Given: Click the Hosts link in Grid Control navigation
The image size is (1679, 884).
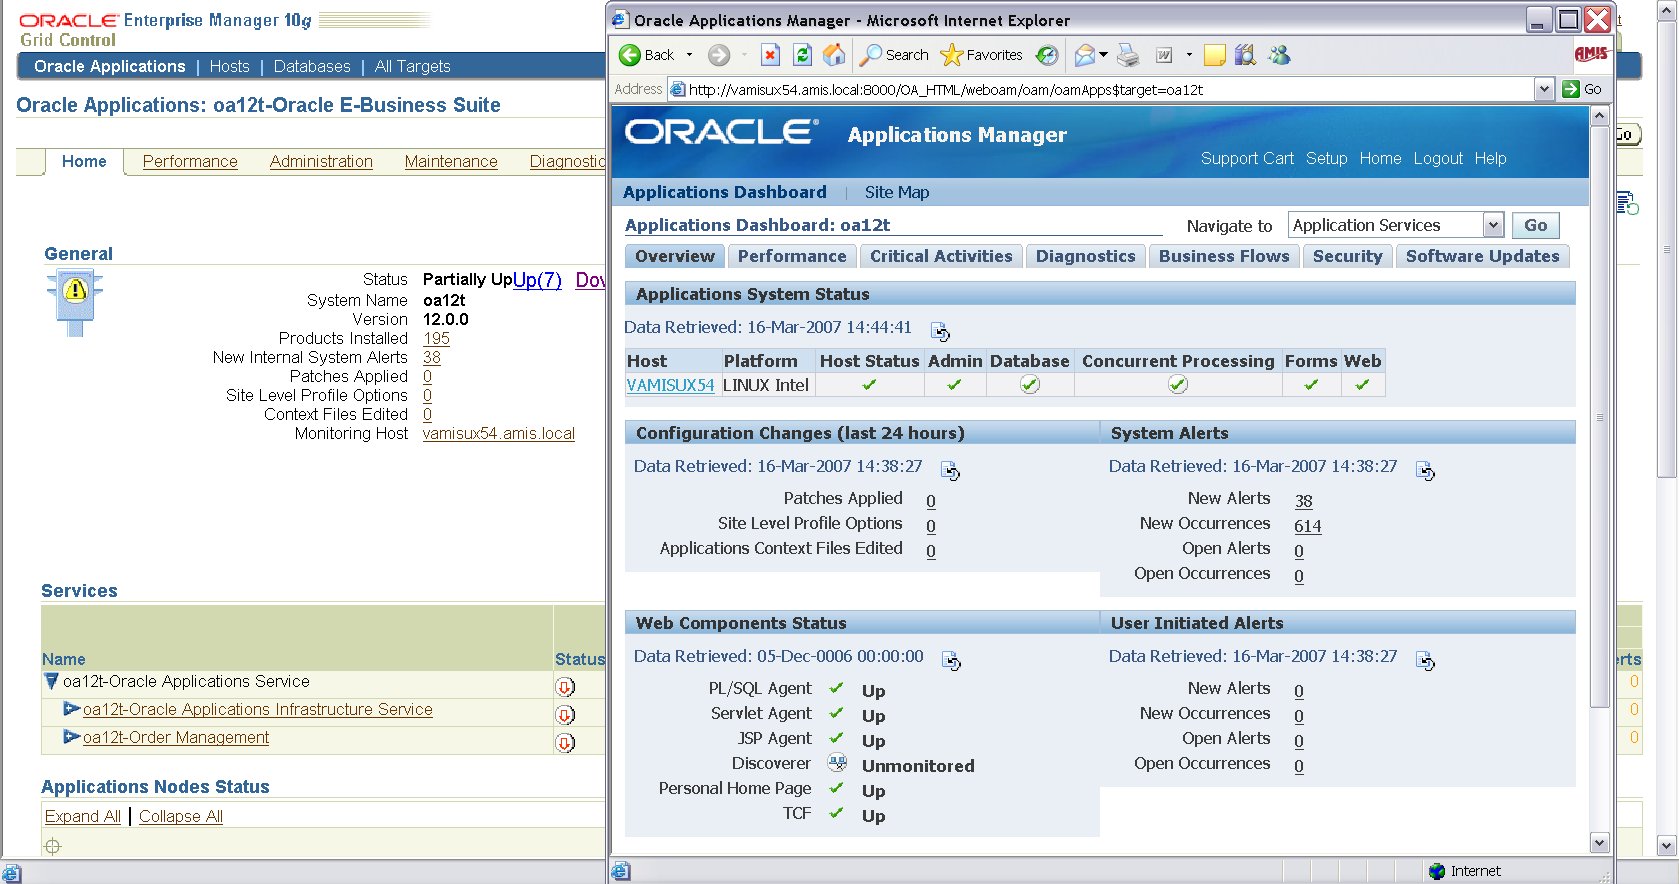Looking at the screenshot, I should pyautogui.click(x=229, y=66).
